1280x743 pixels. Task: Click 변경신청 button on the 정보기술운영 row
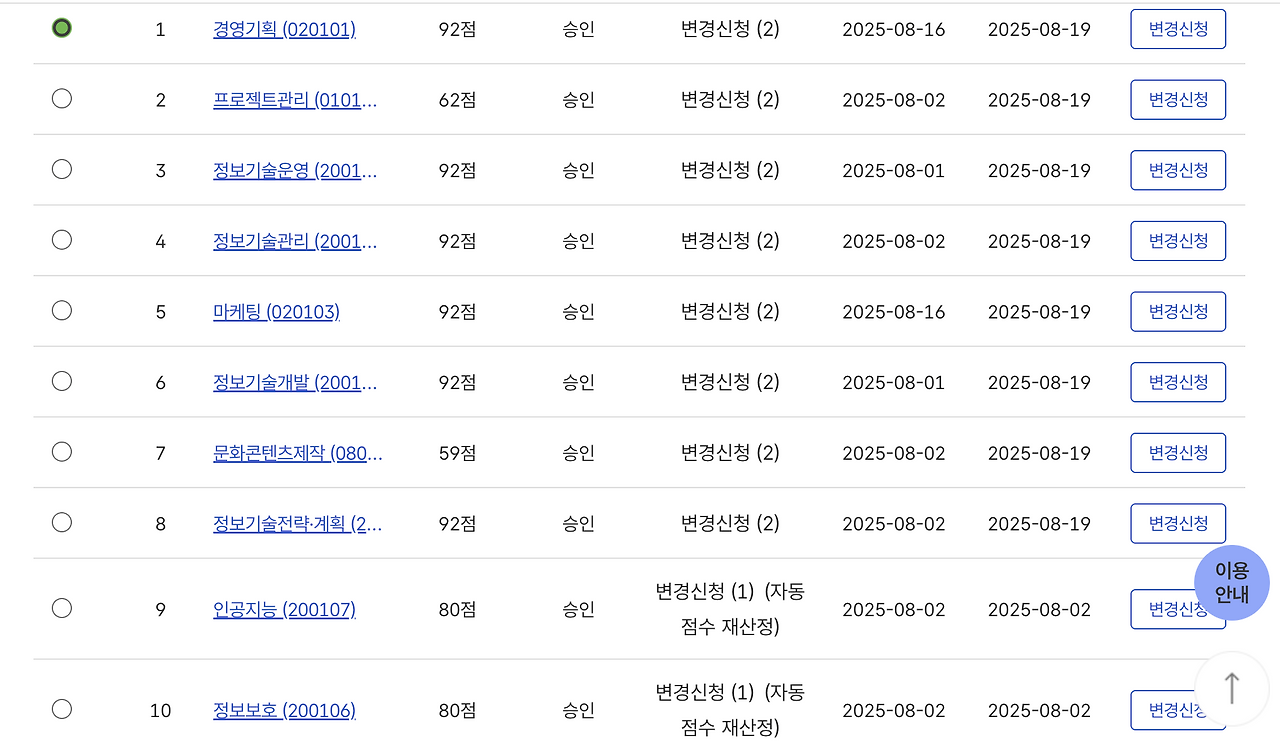(1177, 170)
